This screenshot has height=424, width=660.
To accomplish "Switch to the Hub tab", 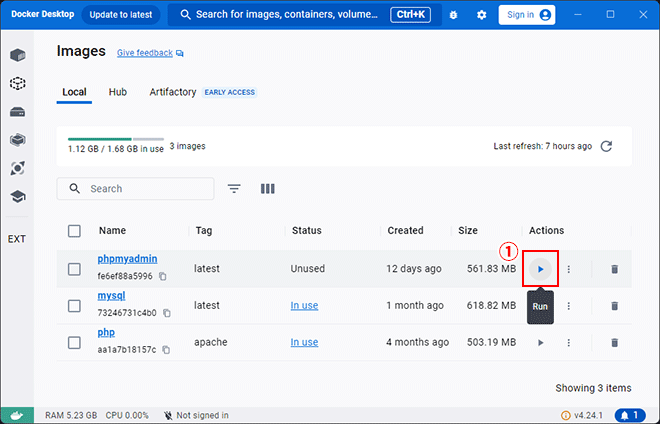I will click(118, 92).
